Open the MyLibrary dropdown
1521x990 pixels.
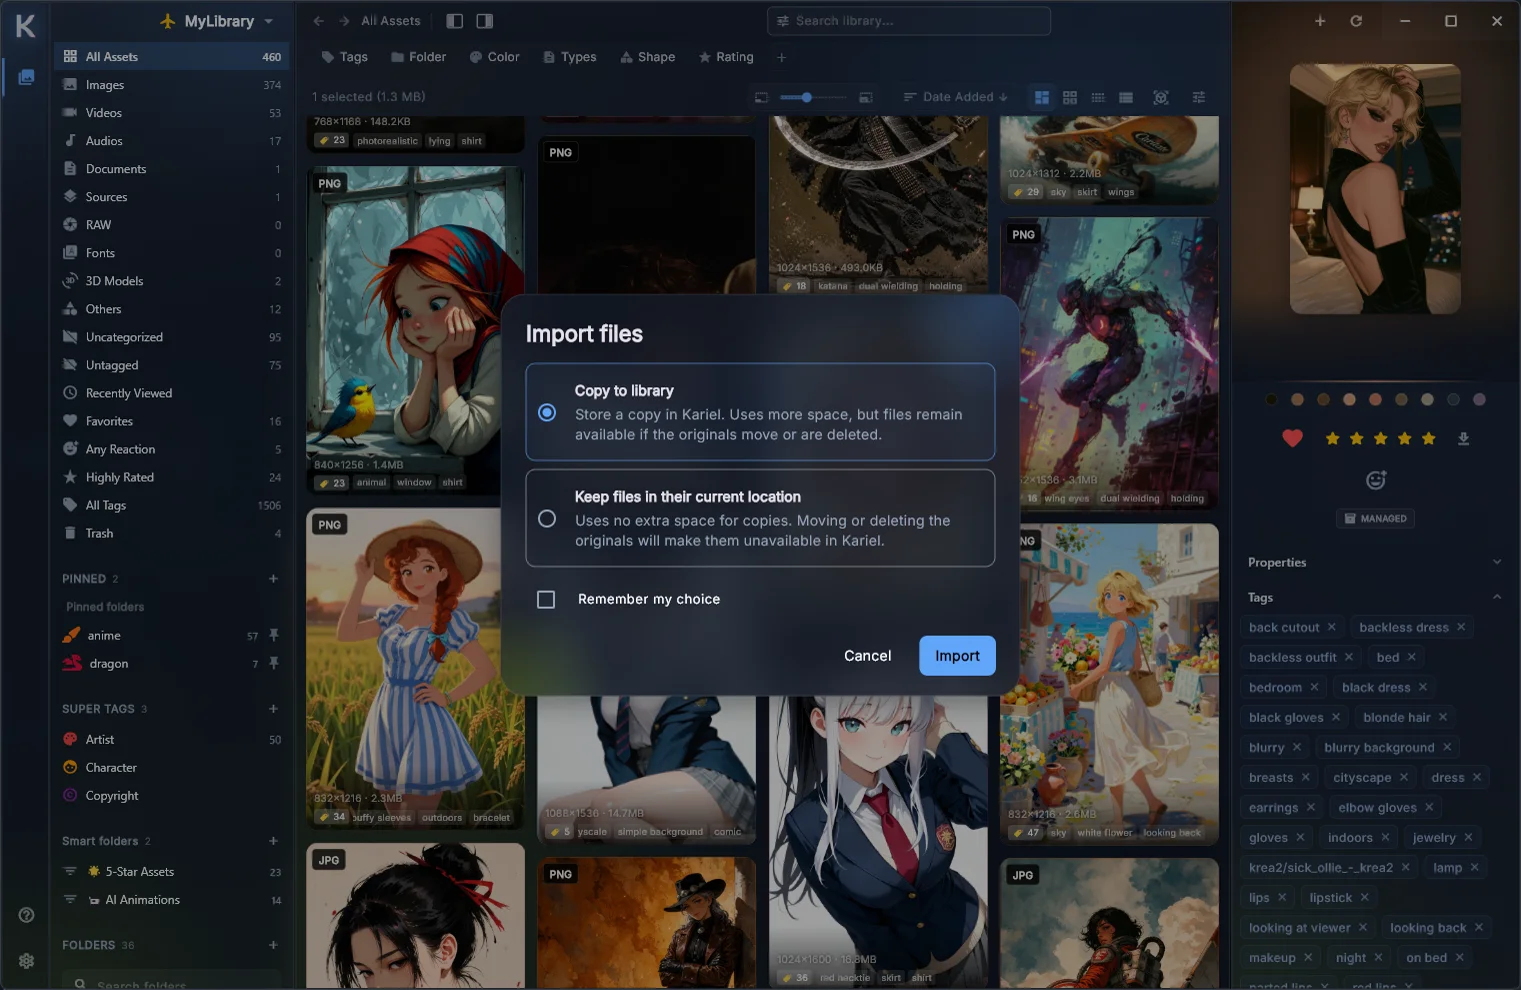tap(217, 21)
